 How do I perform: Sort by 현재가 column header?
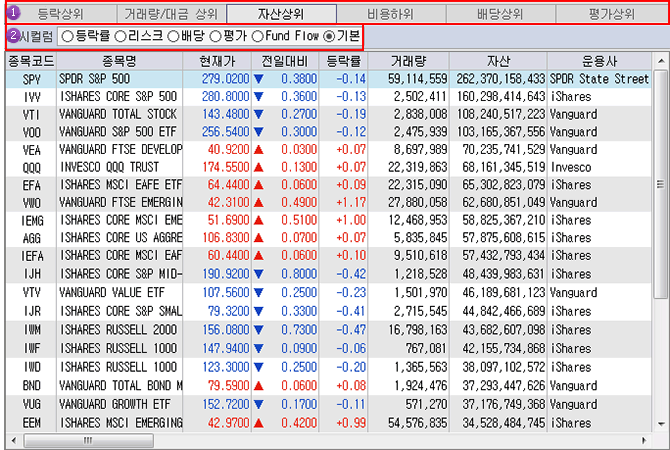click(x=217, y=61)
